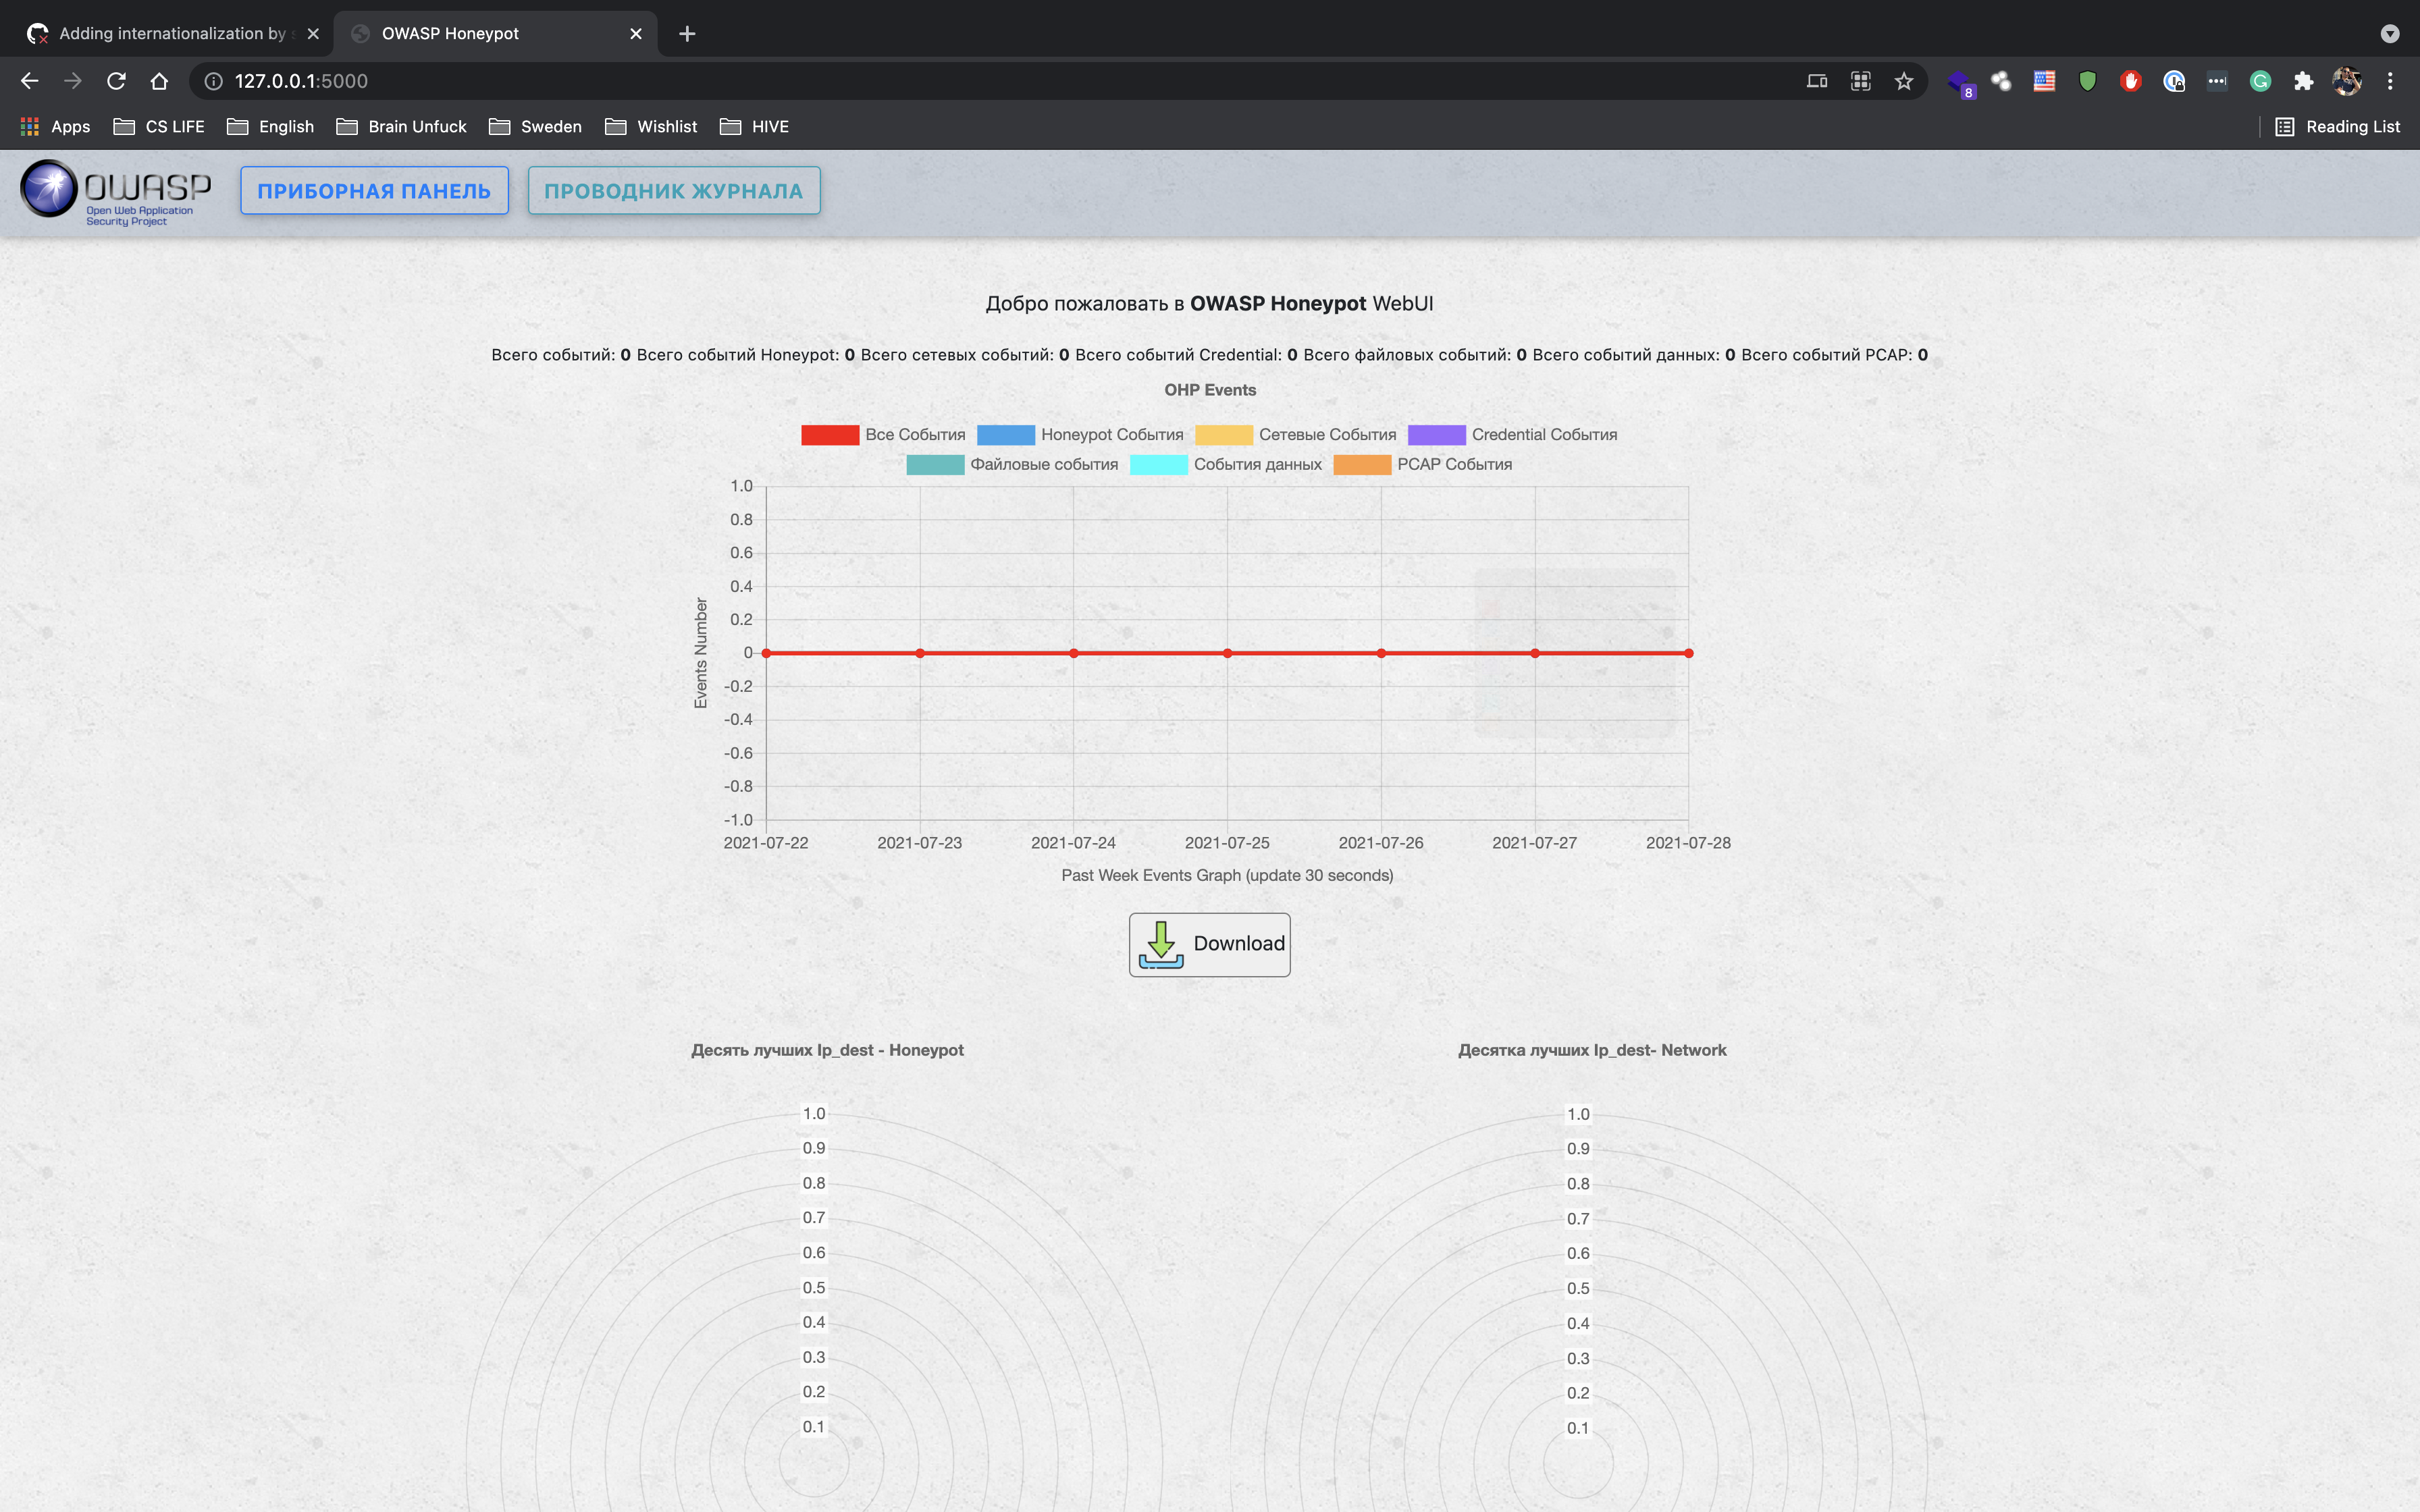
Task: Click the green download arrow icon
Action: pos(1161,944)
